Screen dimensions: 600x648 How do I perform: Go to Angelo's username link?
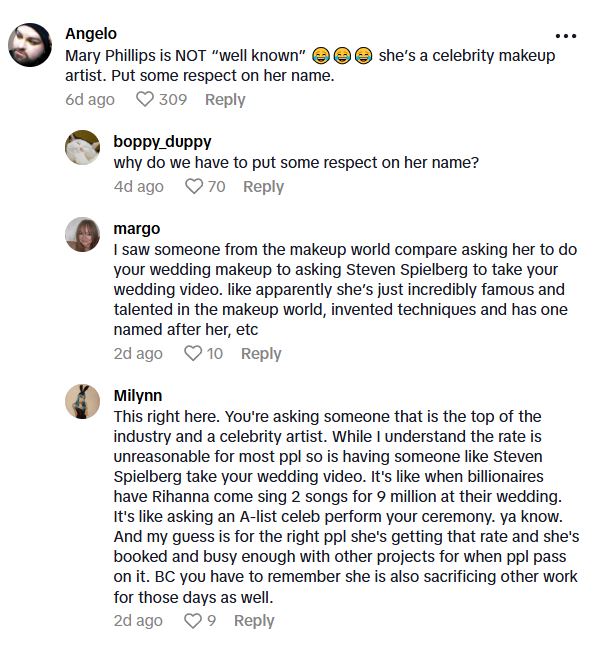(x=90, y=33)
